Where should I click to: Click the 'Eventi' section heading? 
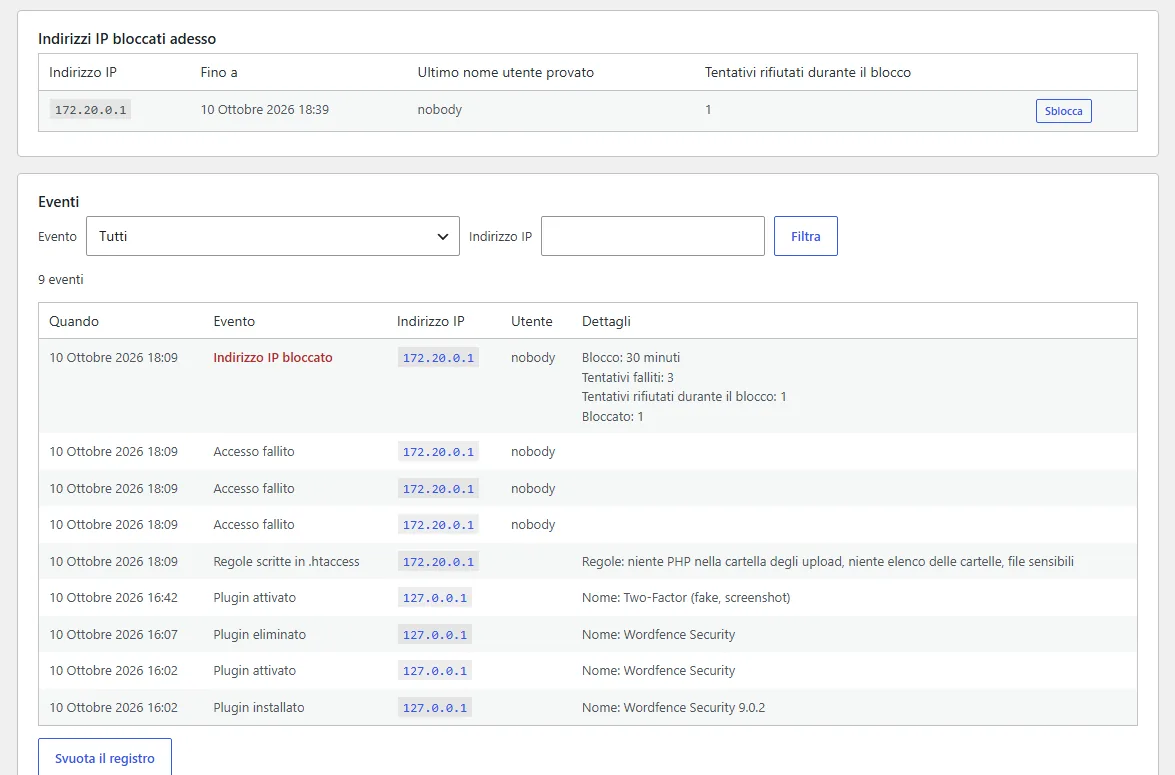click(x=58, y=202)
